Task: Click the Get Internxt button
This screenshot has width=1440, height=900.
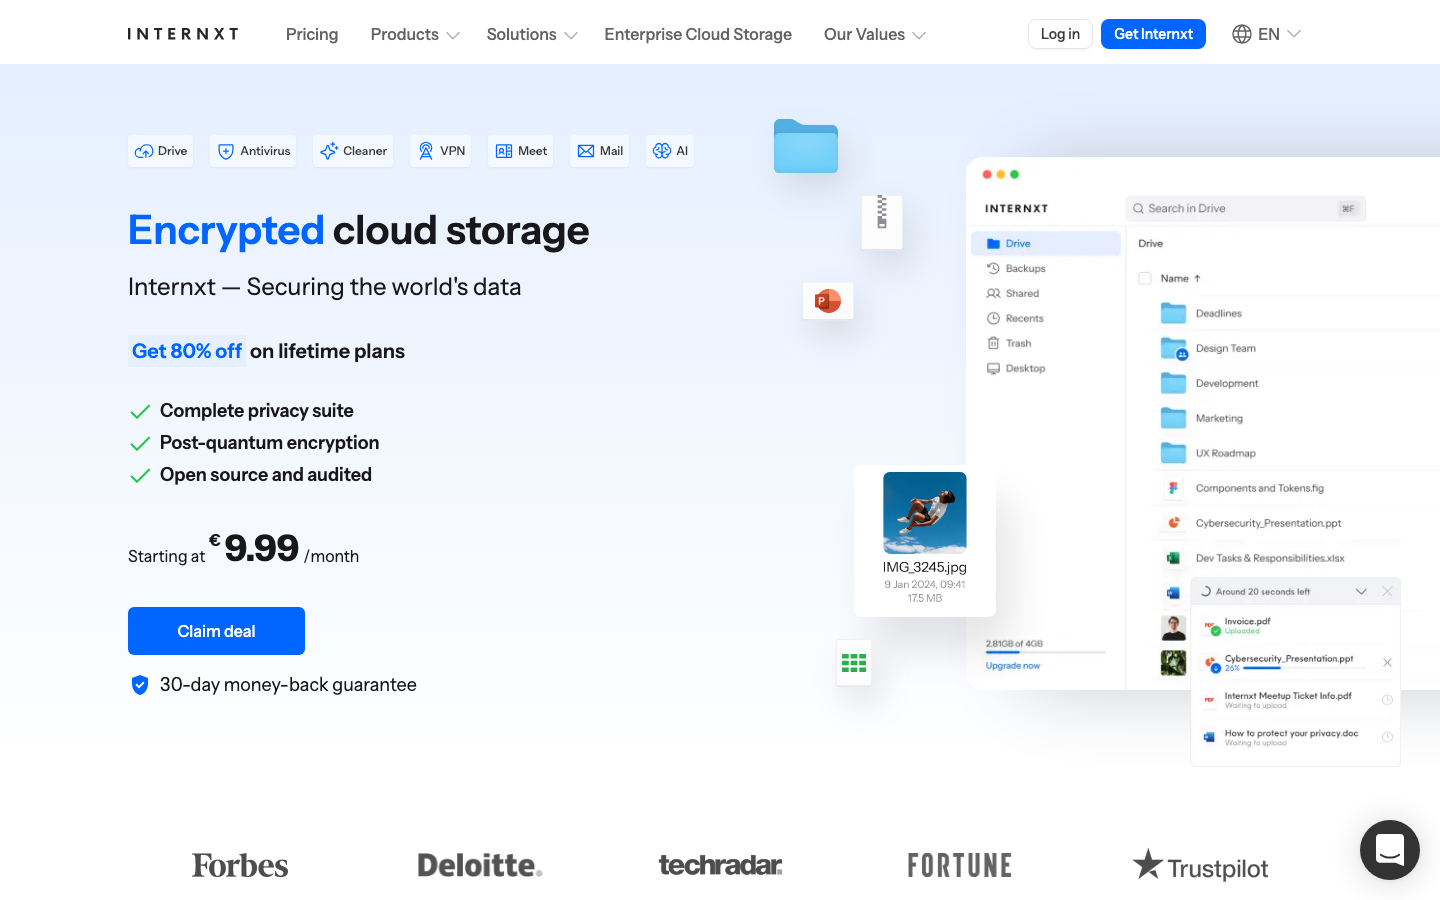Action: (1153, 34)
